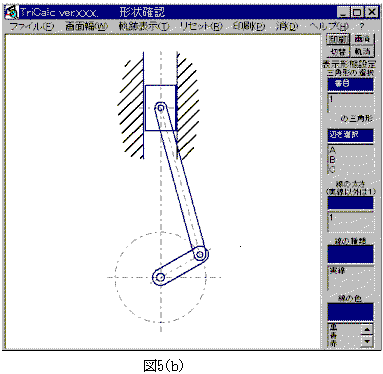Image resolution: width=383 pixels, height=374 pixels.
Task: Click the line color list scroll up arrow
Action: 367,329
